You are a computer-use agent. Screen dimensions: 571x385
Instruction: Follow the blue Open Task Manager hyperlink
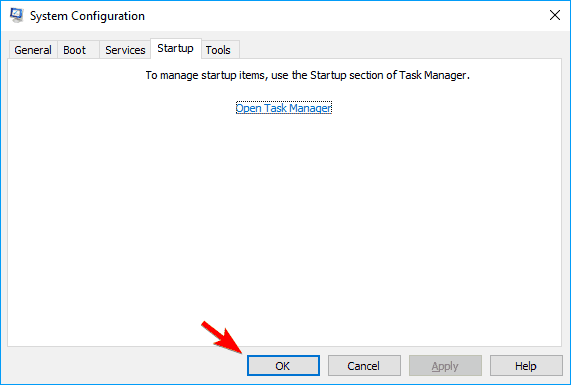click(284, 108)
